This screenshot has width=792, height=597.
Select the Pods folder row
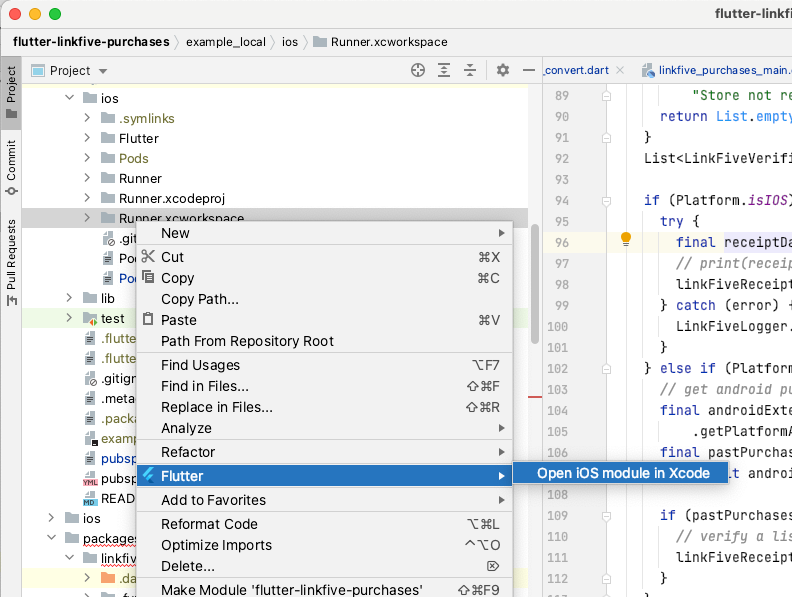point(275,159)
